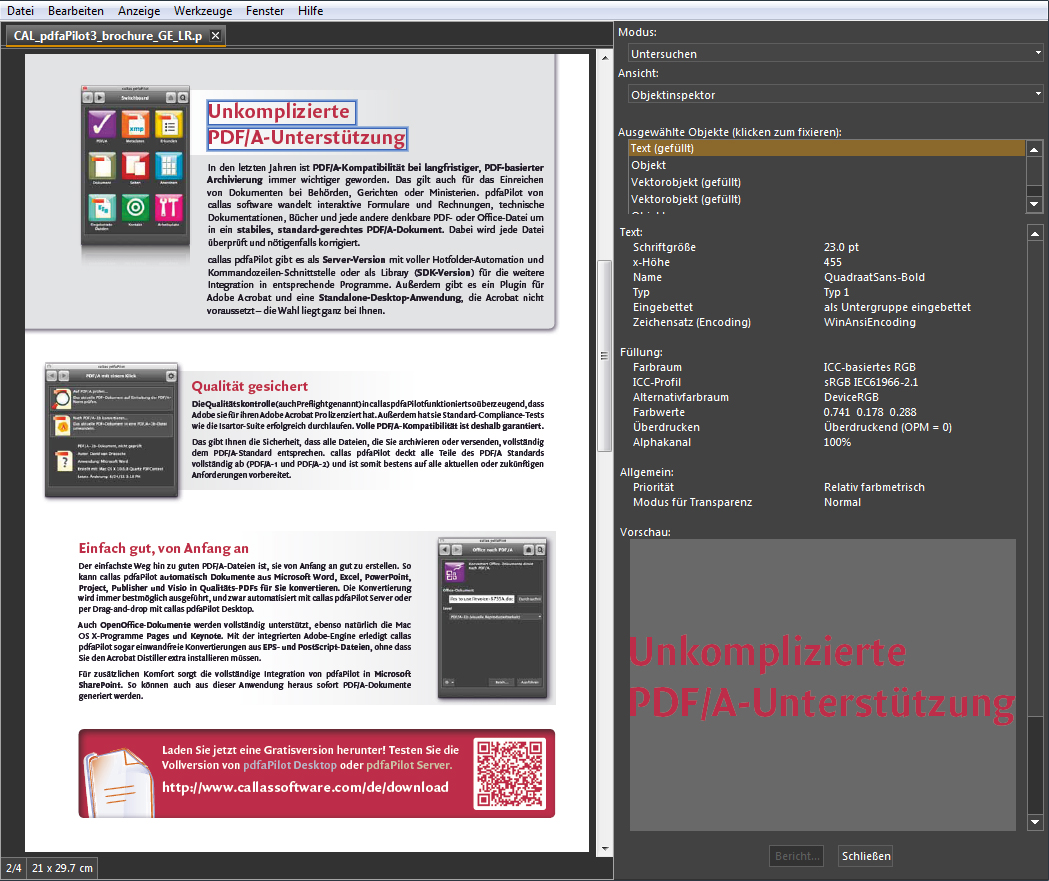Select the 'Text (gefüllt)' object row
The width and height of the screenshot is (1049, 881).
(826, 148)
